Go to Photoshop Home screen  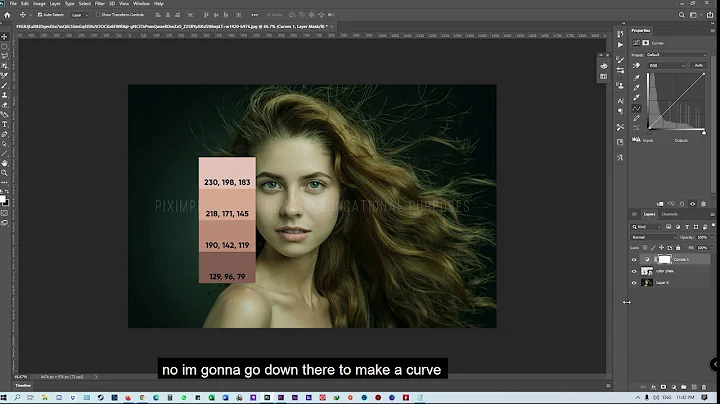[x=7, y=15]
